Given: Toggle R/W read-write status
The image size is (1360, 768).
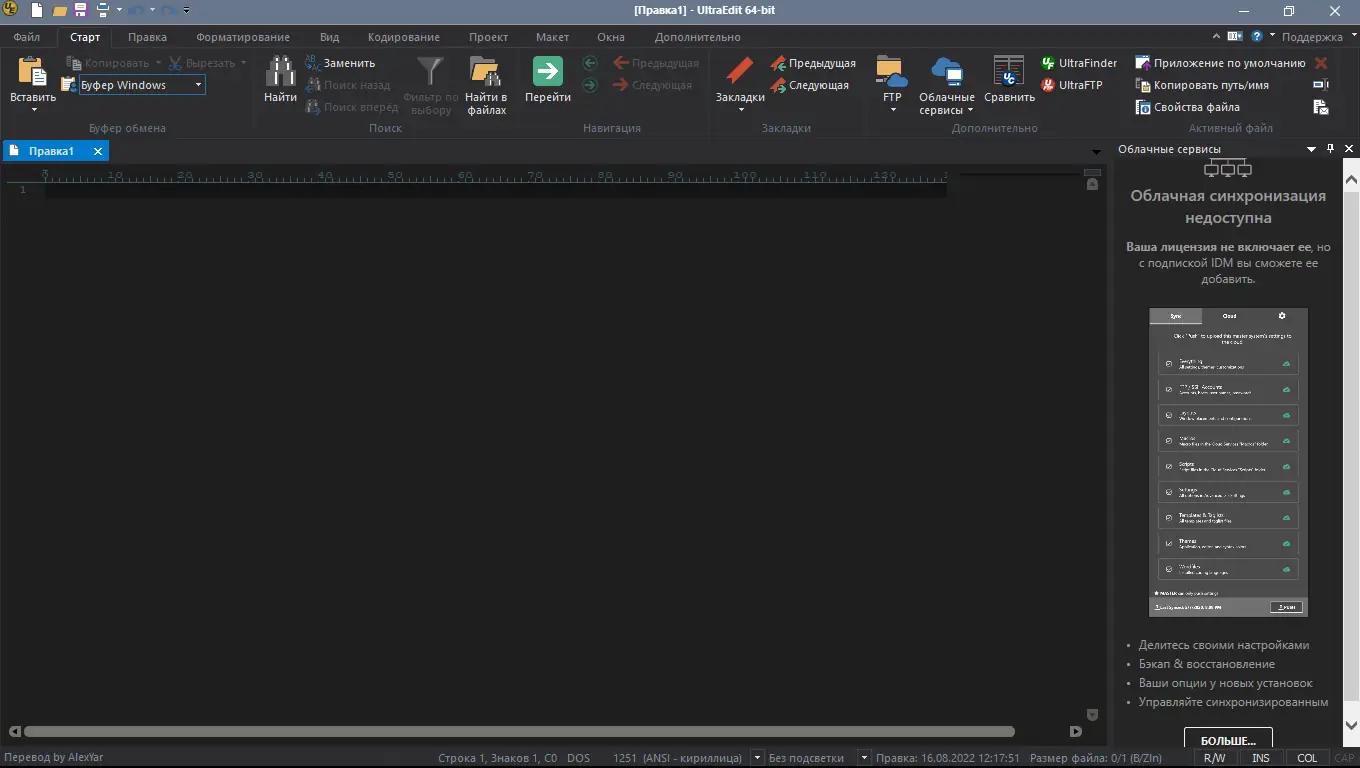Looking at the screenshot, I should (x=1215, y=758).
